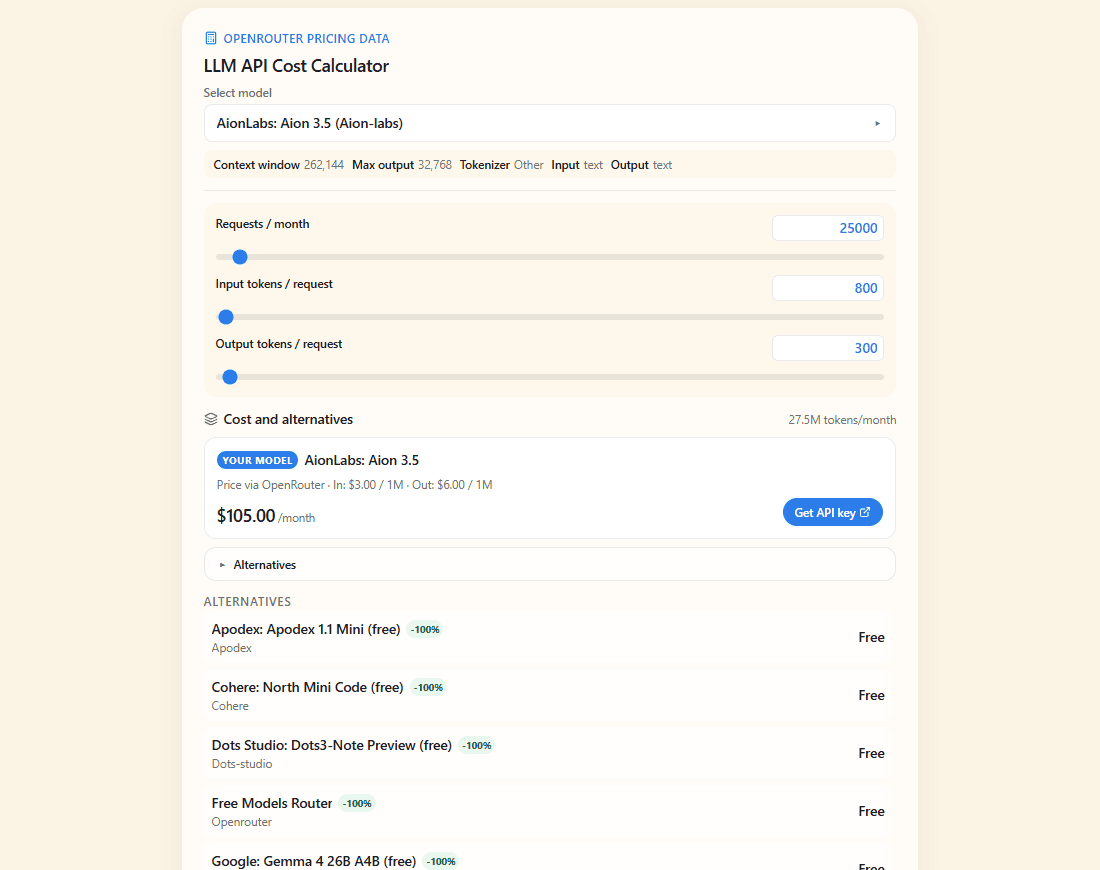
Task: Click the Free price on the Cohere row
Action: point(871,695)
